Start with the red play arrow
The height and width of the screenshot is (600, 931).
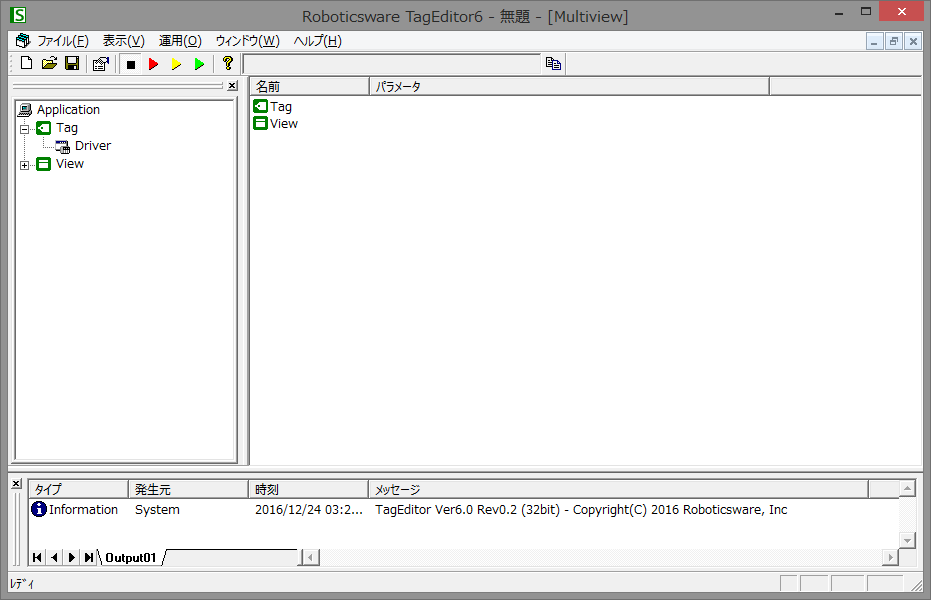click(153, 64)
